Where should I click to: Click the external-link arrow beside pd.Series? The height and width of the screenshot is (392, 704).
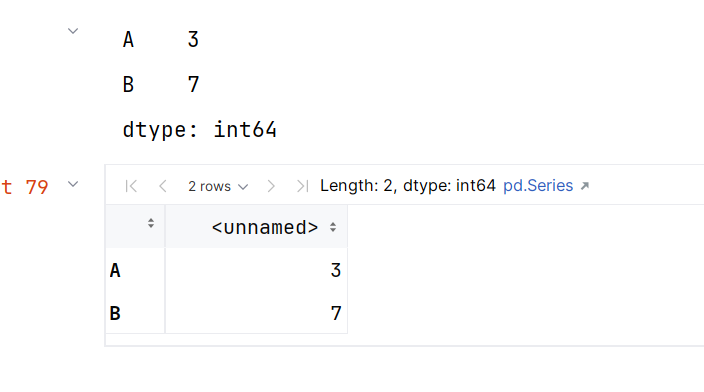click(x=585, y=185)
